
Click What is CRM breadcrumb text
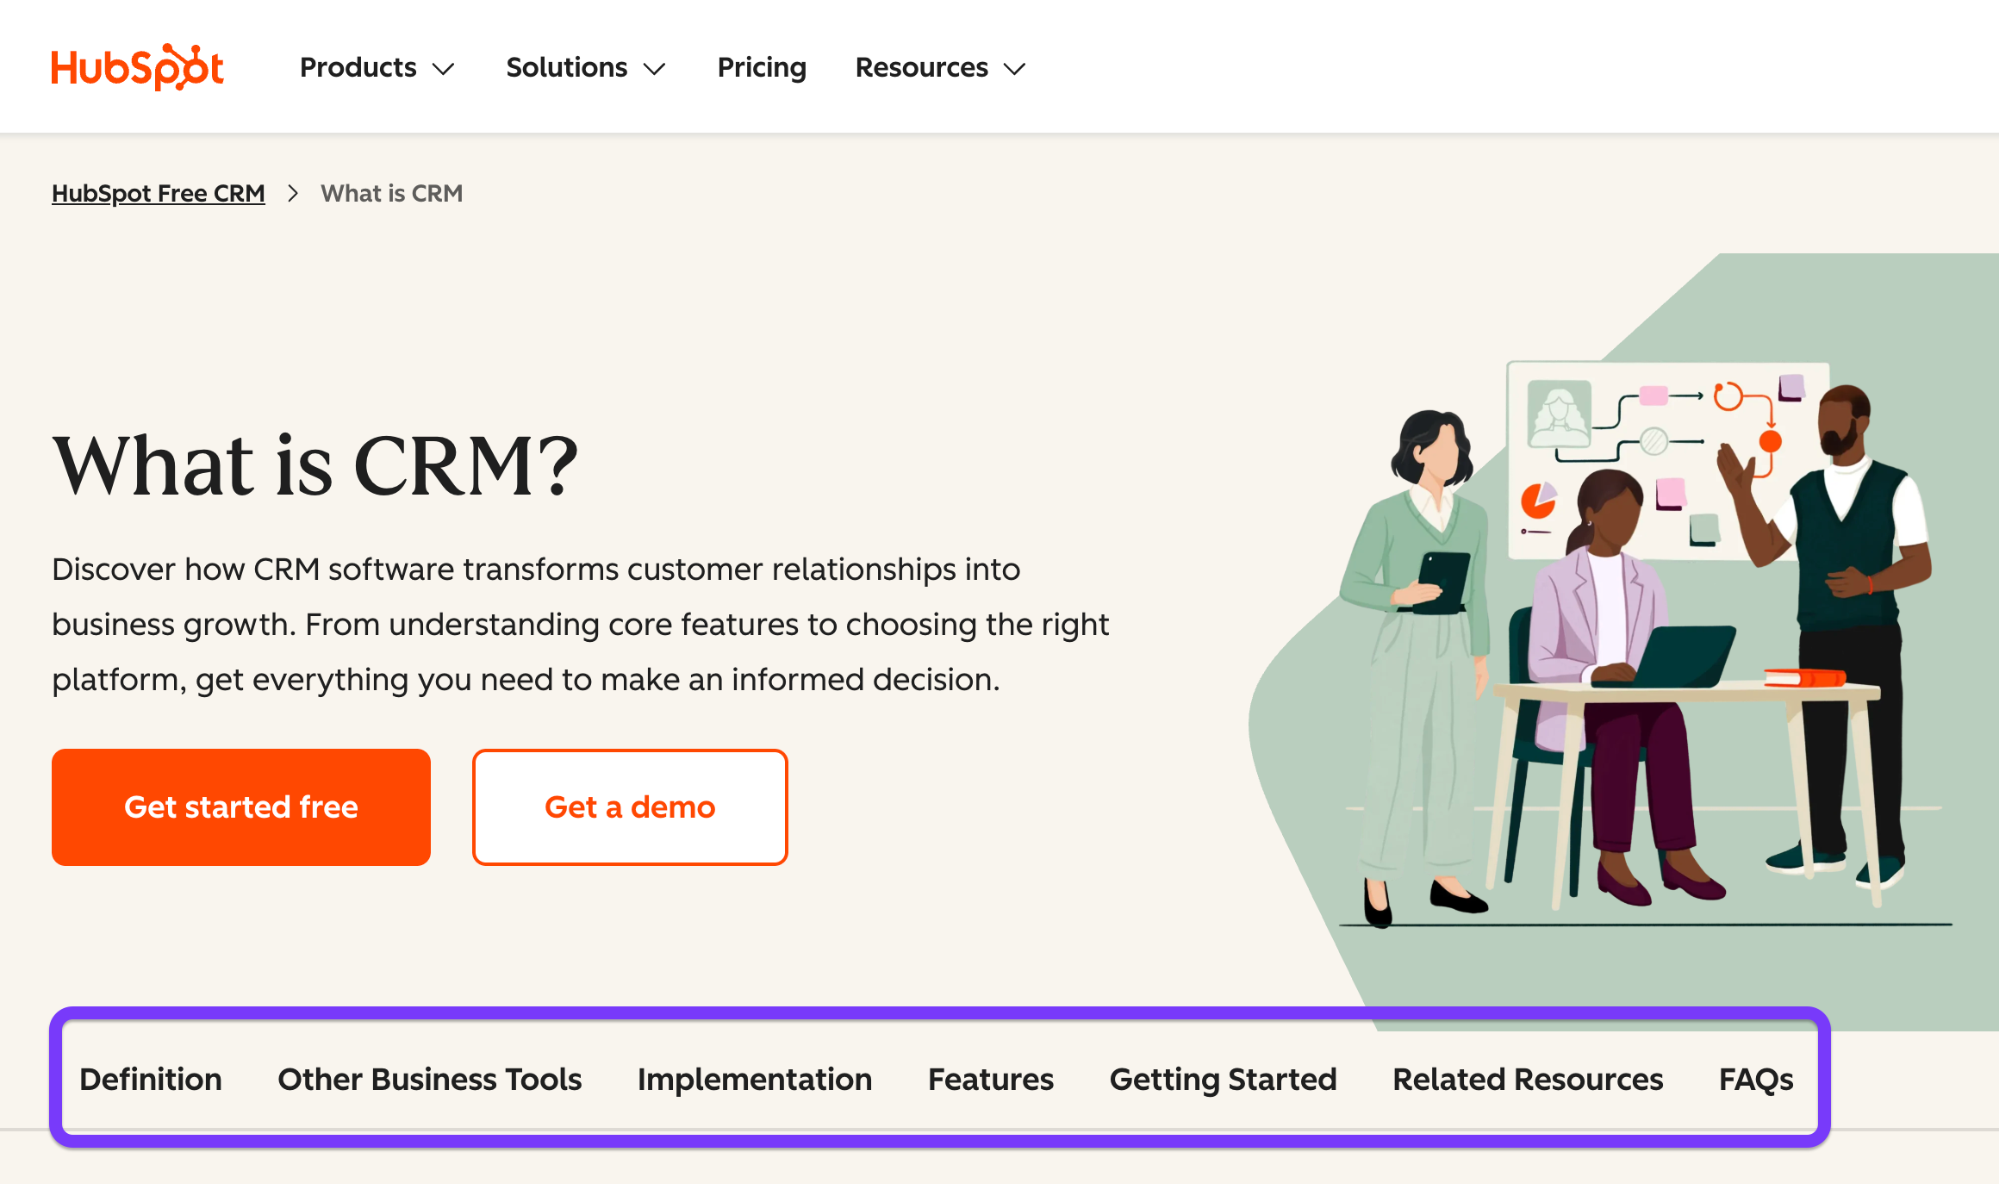coord(391,193)
